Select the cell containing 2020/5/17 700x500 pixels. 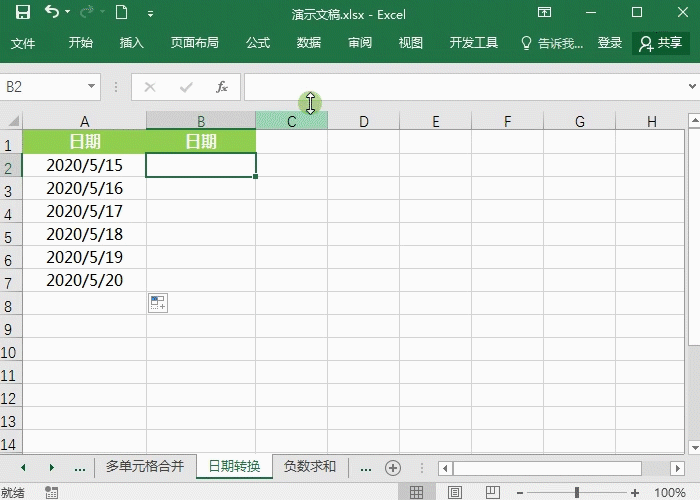click(x=84, y=211)
